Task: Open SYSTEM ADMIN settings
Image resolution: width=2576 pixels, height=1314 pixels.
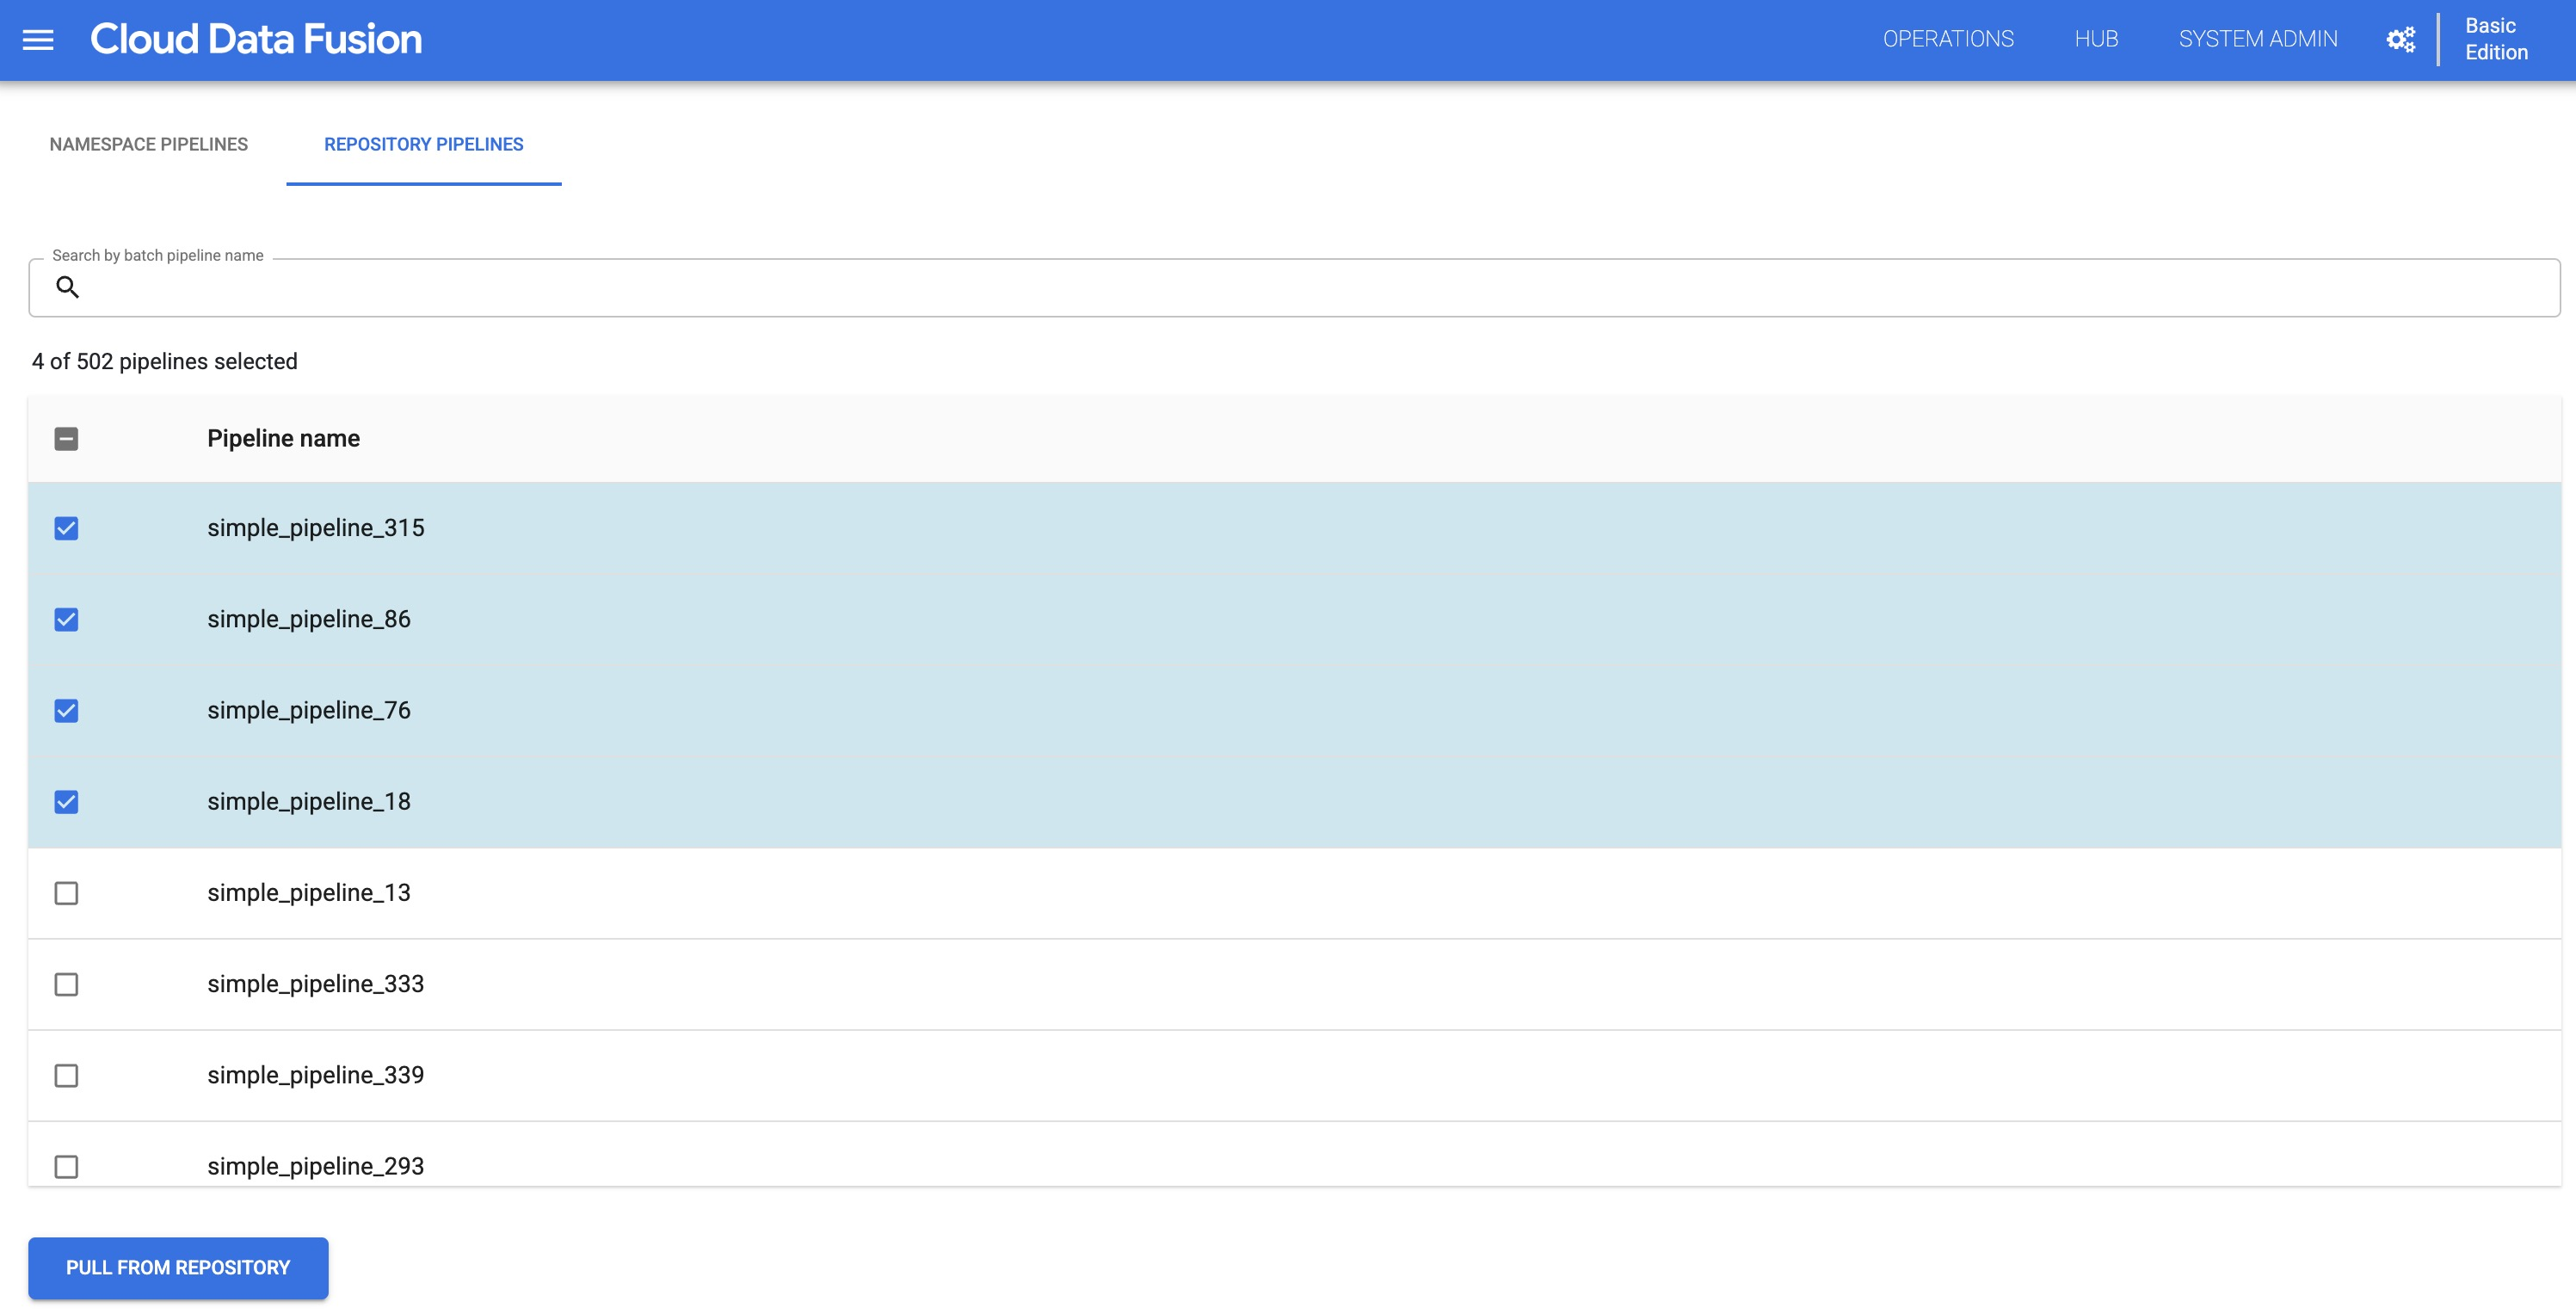Action: click(2258, 39)
